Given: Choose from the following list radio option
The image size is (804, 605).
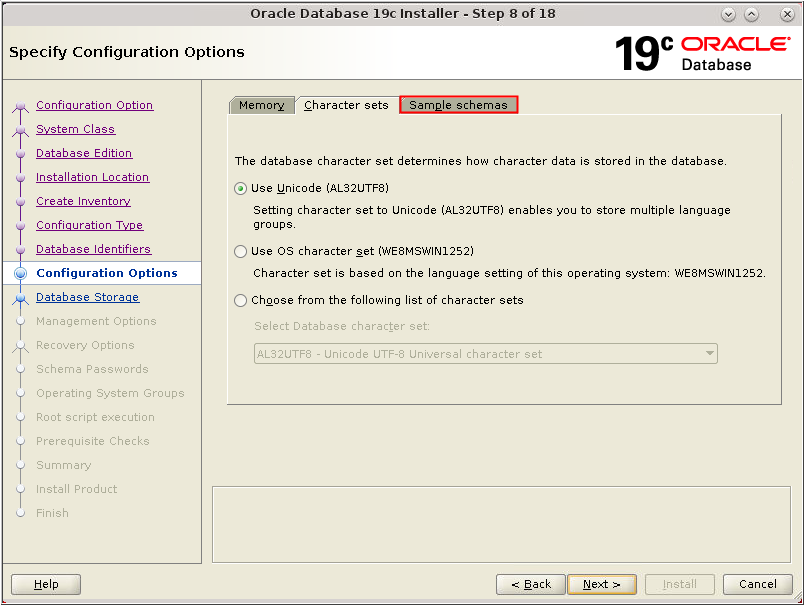Looking at the screenshot, I should (x=240, y=300).
